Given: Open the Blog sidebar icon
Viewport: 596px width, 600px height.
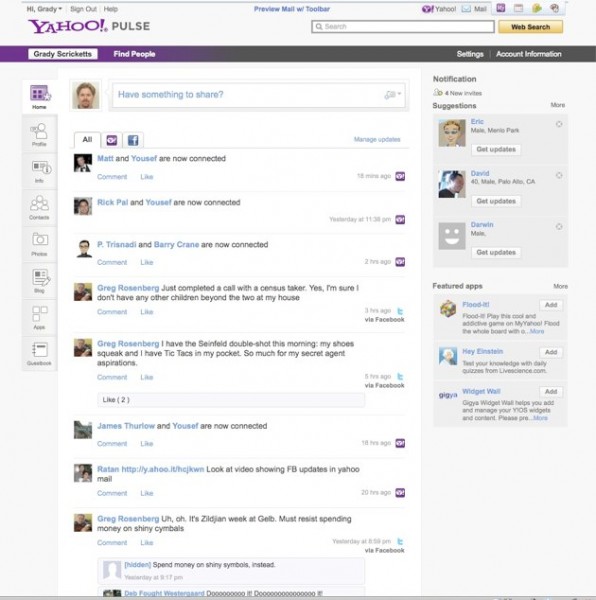Looking at the screenshot, I should tap(39, 280).
